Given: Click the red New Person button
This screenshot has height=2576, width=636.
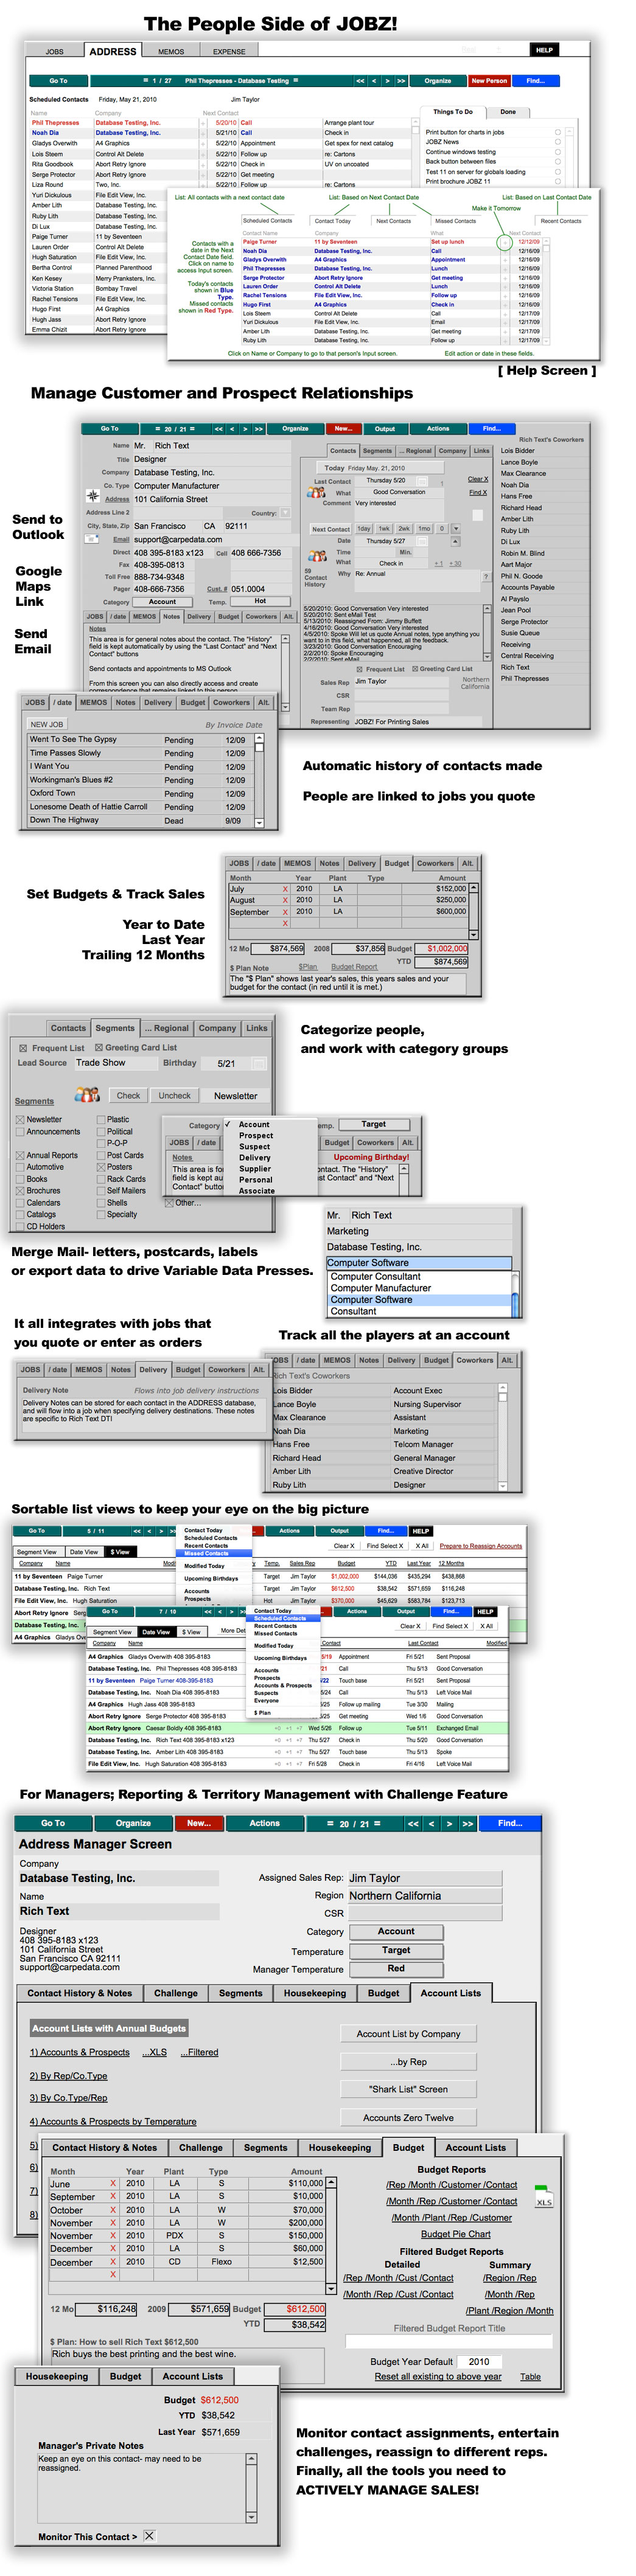Looking at the screenshot, I should [x=489, y=80].
